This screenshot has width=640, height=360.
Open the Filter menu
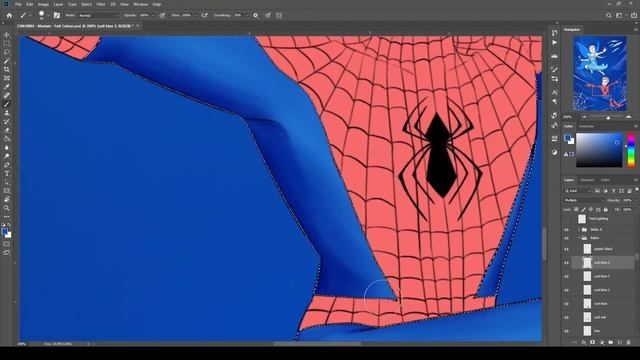(101, 4)
